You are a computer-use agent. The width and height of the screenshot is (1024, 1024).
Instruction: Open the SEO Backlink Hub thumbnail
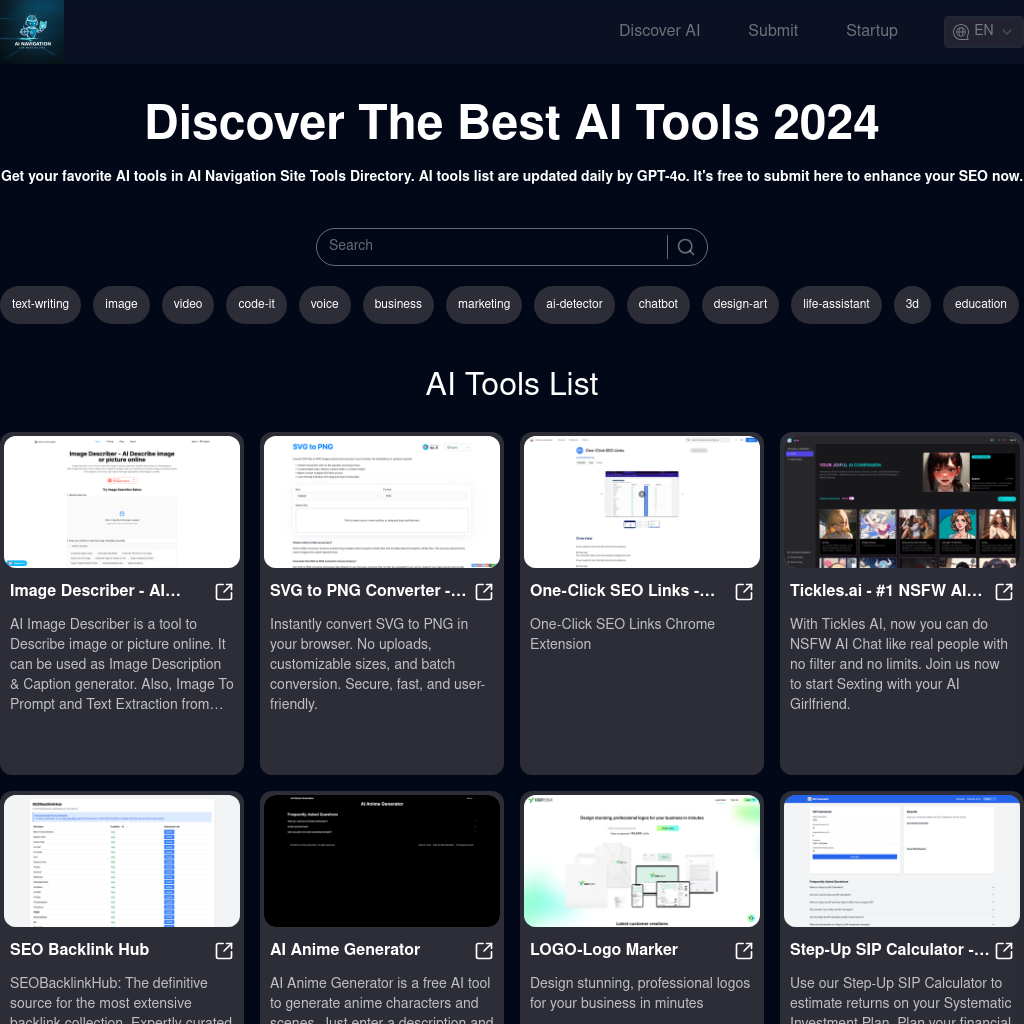coord(122,861)
